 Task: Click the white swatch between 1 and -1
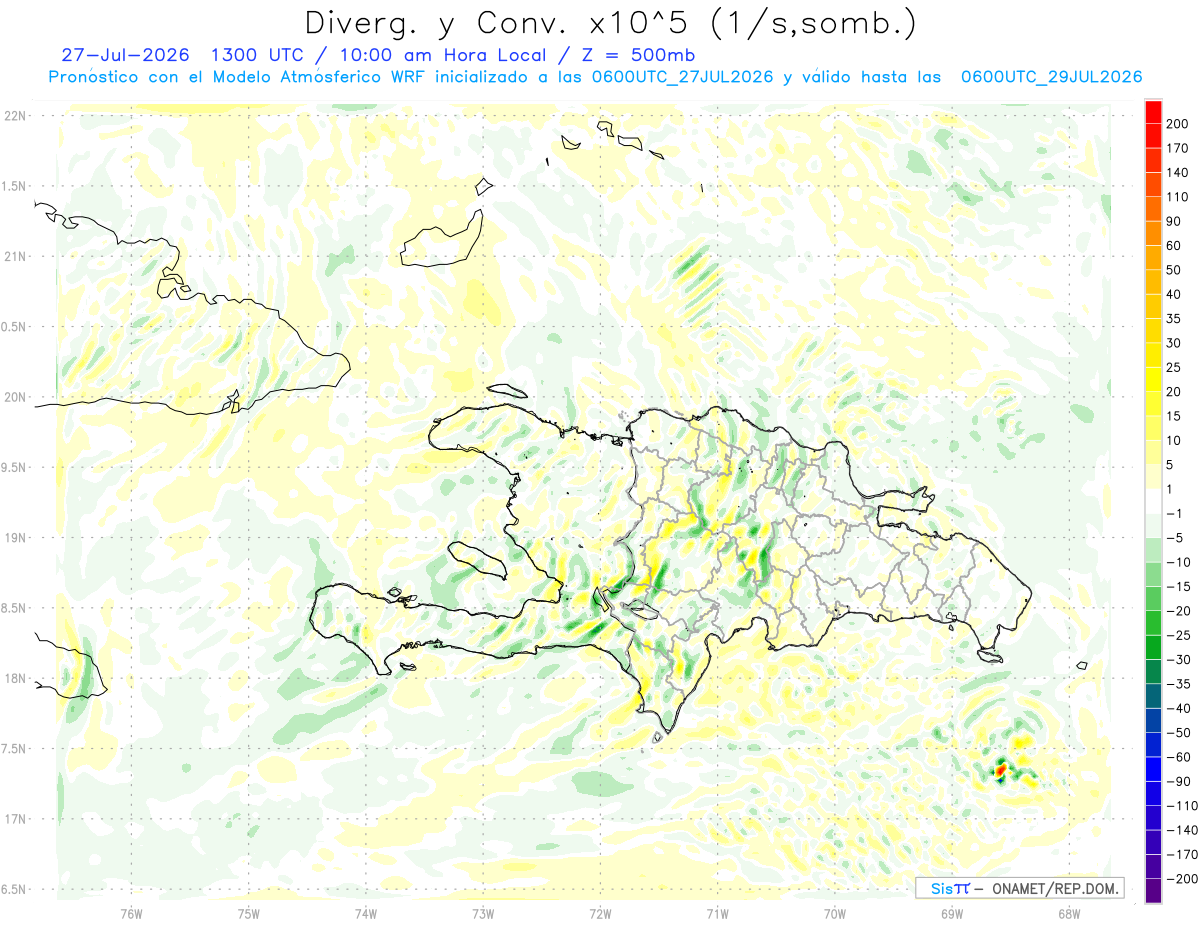(1153, 501)
